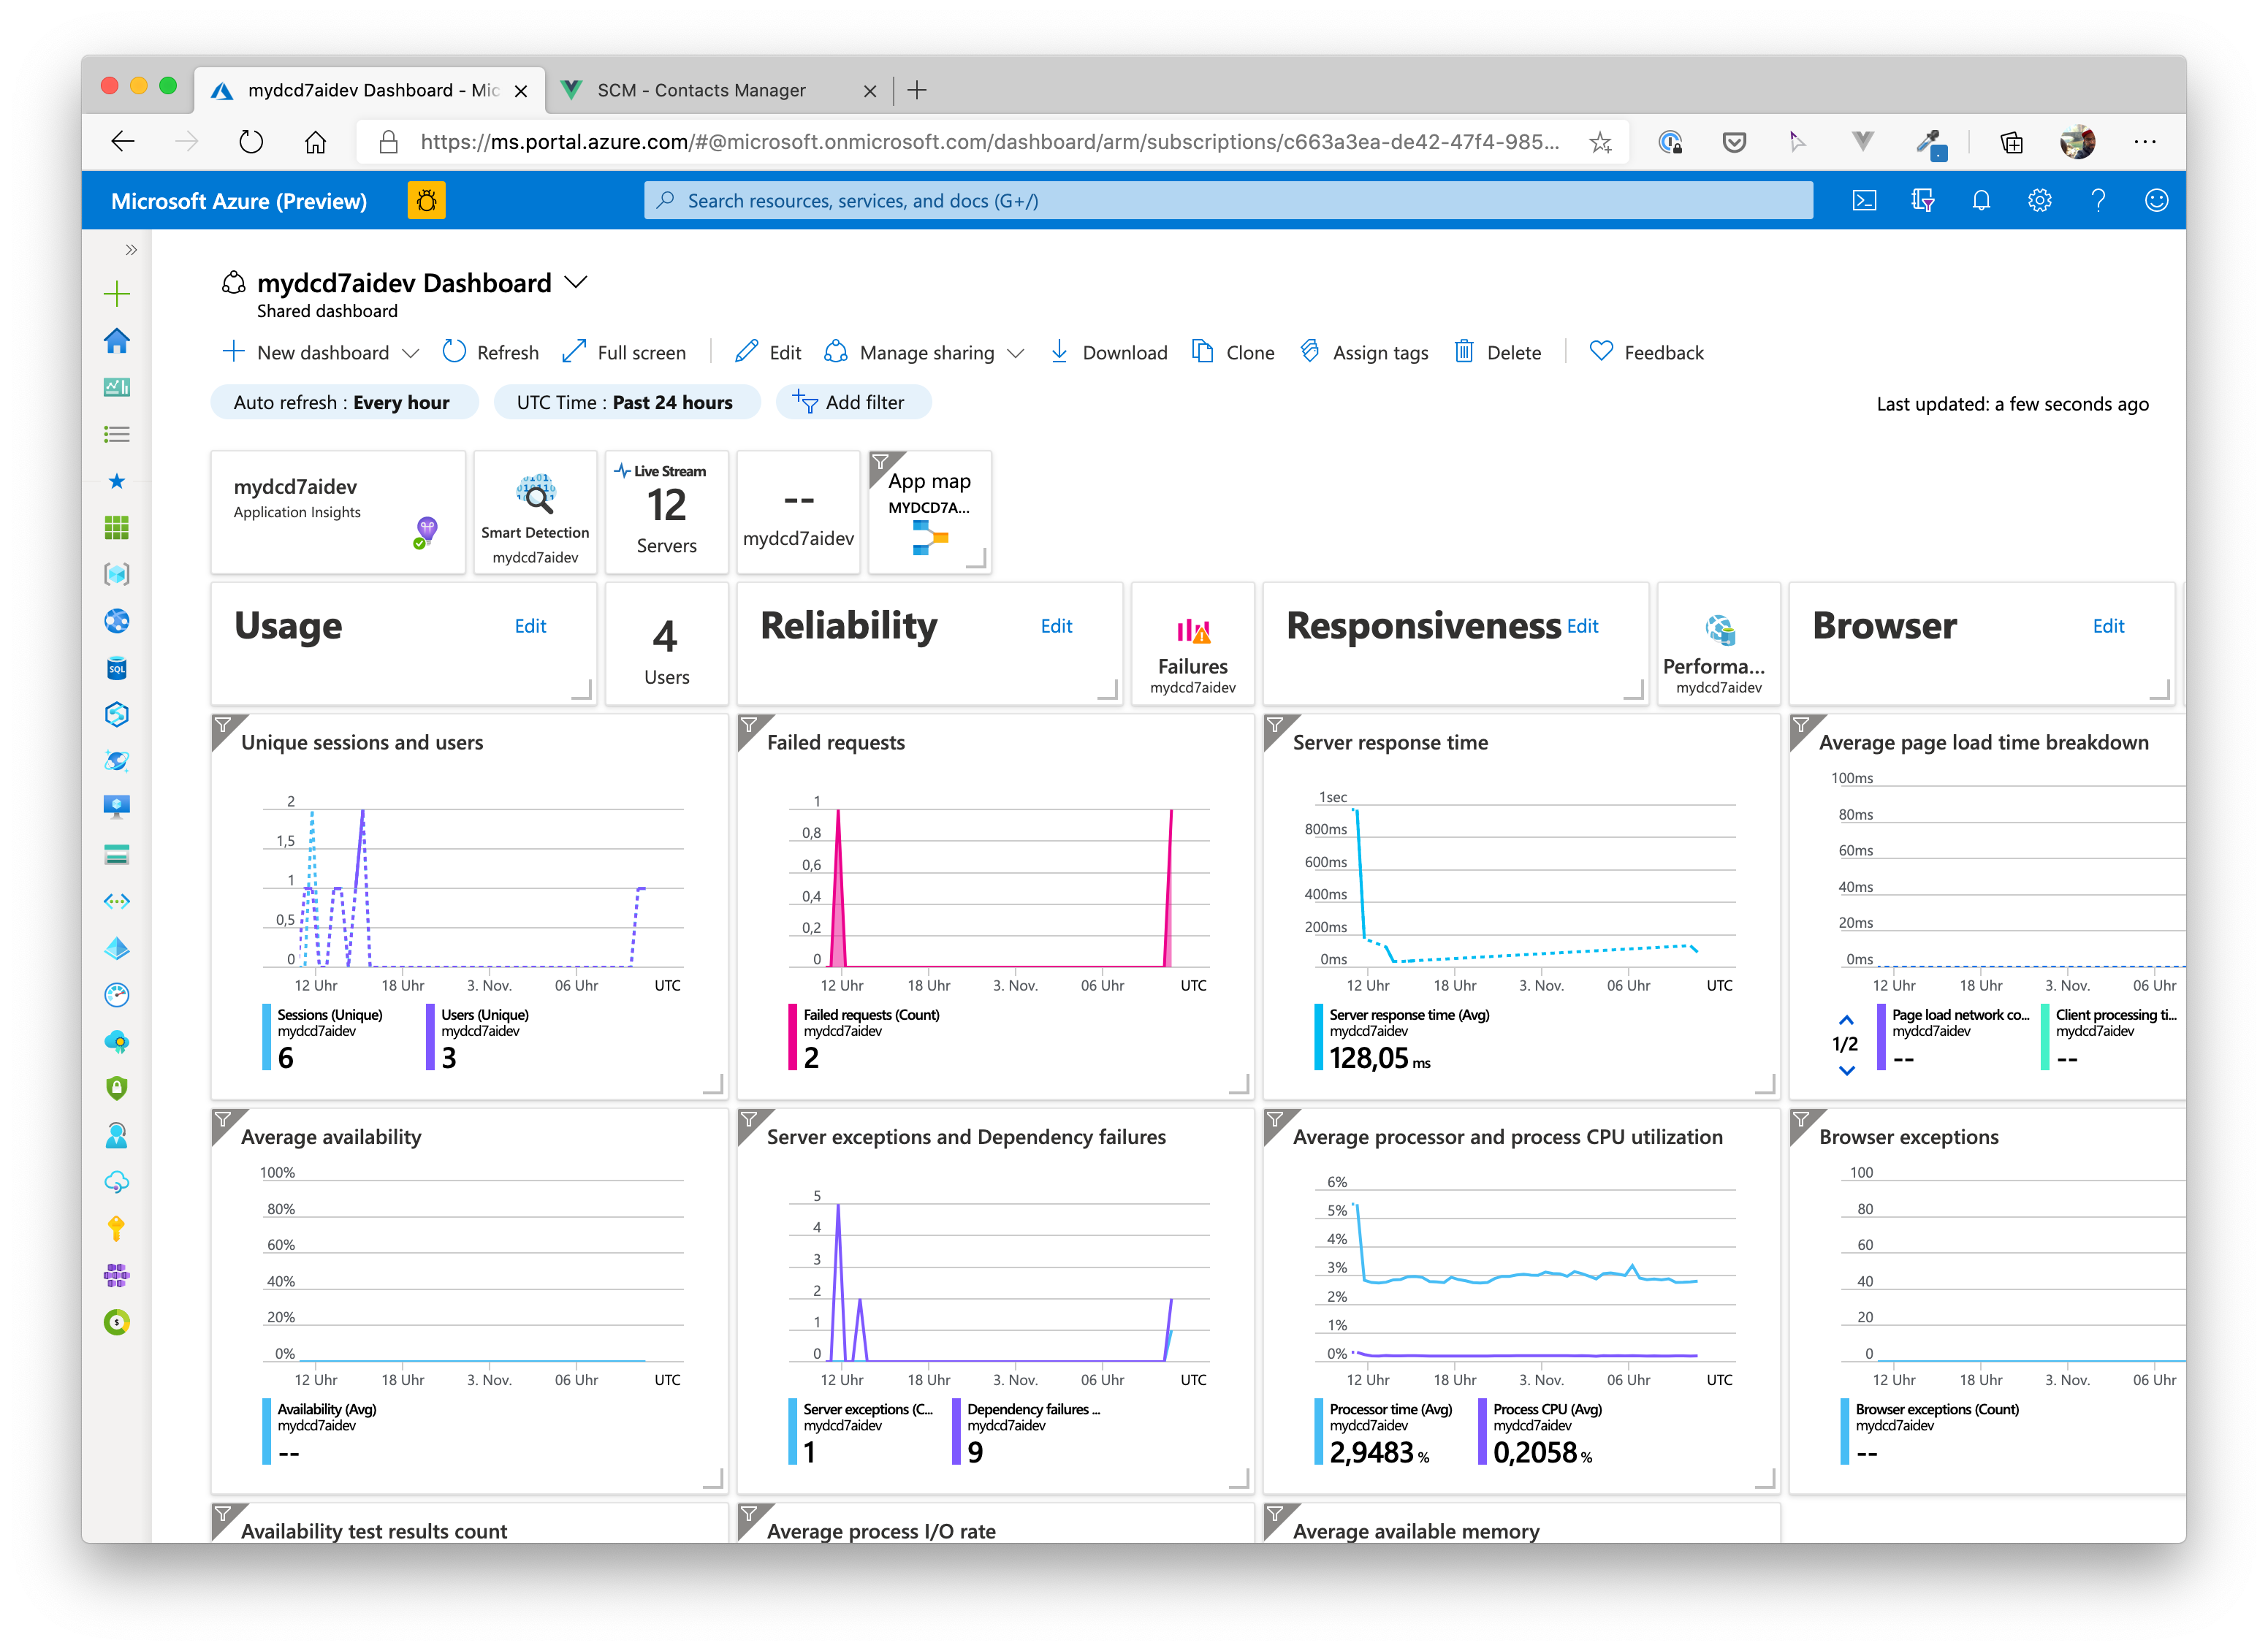Click Full screen in dashboard toolbar
The image size is (2268, 1651).
(624, 353)
